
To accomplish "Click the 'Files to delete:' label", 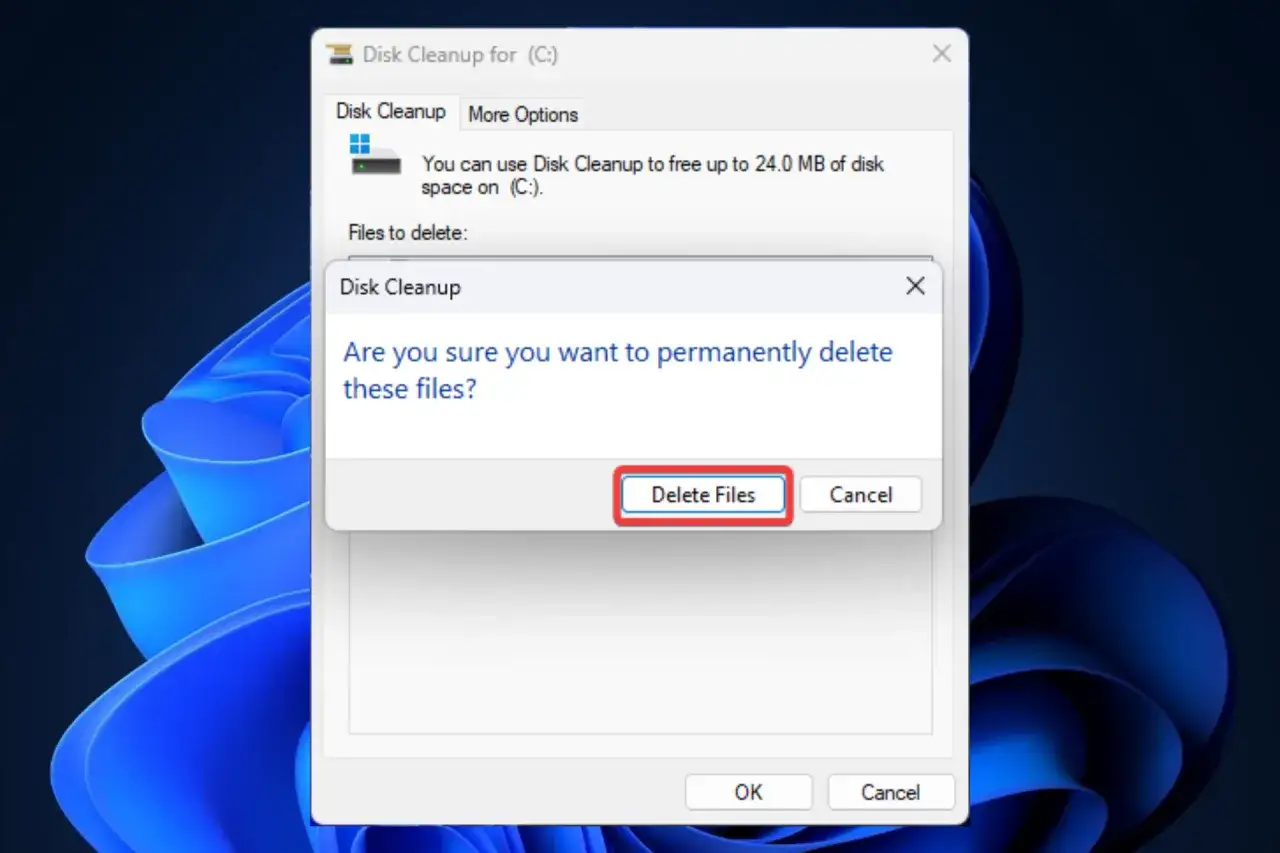I will point(408,232).
